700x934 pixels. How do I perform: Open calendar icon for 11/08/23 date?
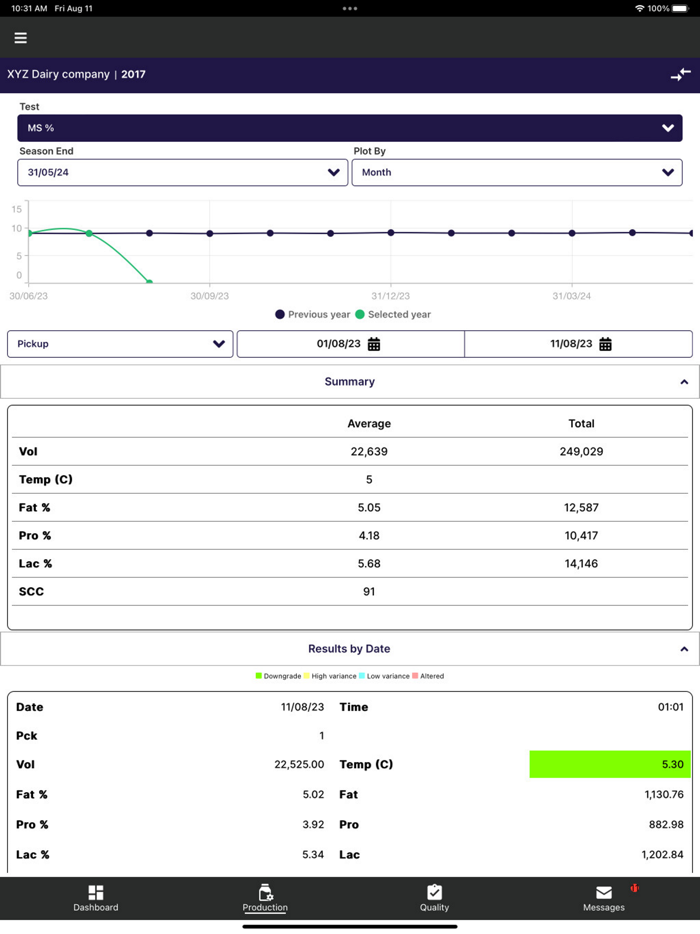click(605, 344)
